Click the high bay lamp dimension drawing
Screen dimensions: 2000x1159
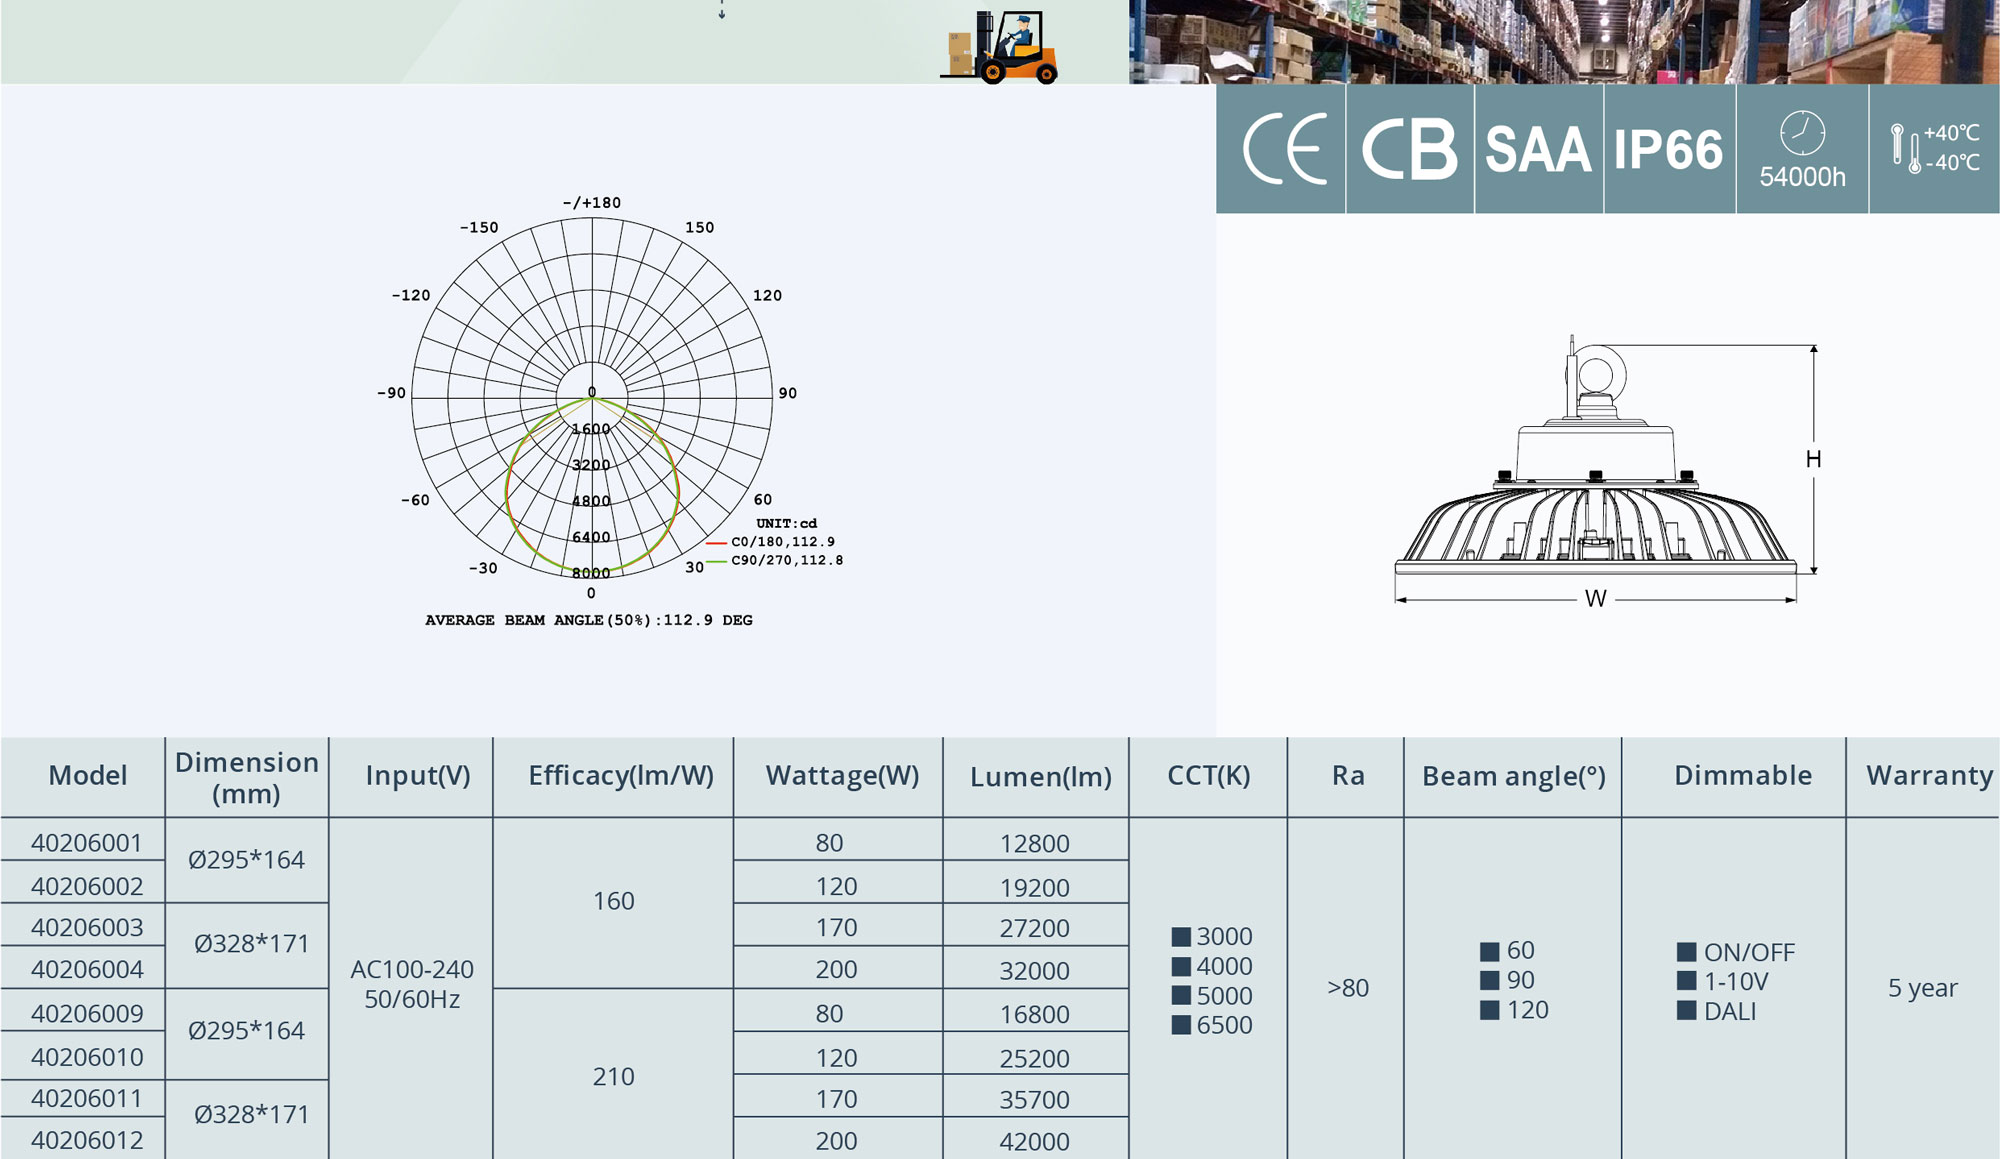[x=1606, y=470]
